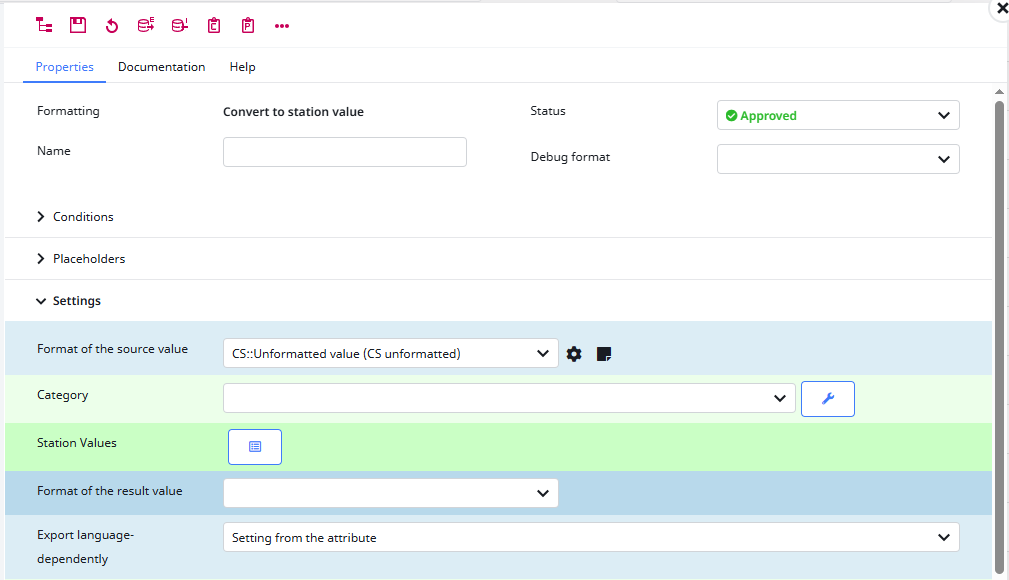Click the clipboard Copy icon
This screenshot has width=1009, height=580.
pos(213,25)
